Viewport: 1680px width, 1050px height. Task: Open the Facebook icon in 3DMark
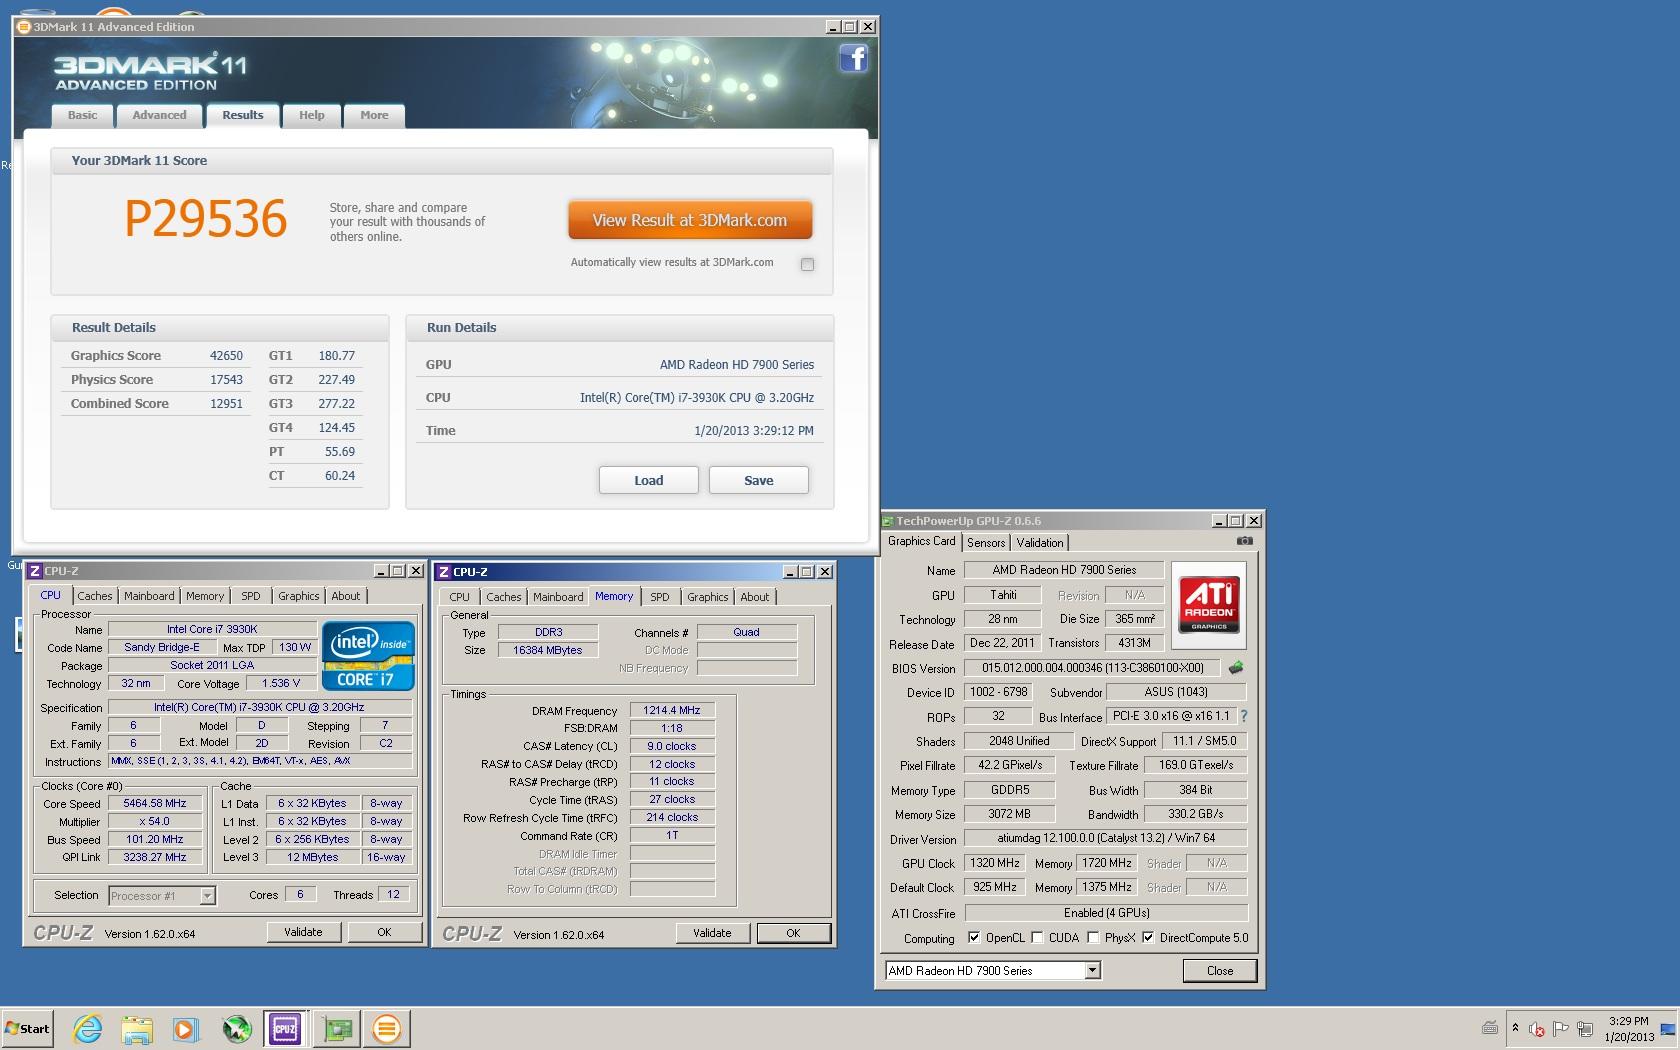coord(853,59)
